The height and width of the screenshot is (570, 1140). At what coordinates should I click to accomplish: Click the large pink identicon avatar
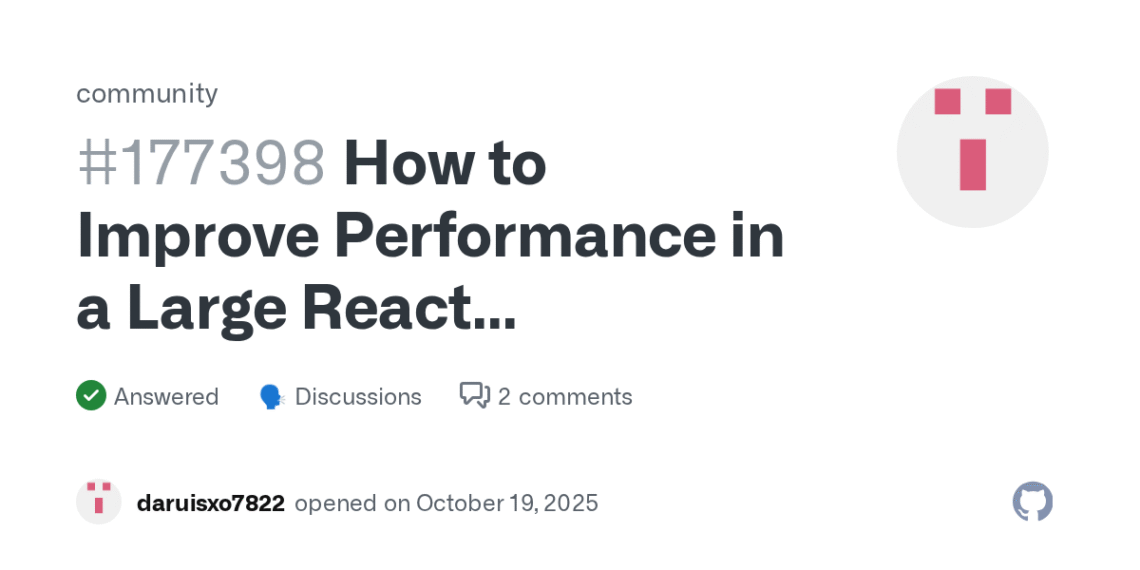pyautogui.click(x=972, y=152)
